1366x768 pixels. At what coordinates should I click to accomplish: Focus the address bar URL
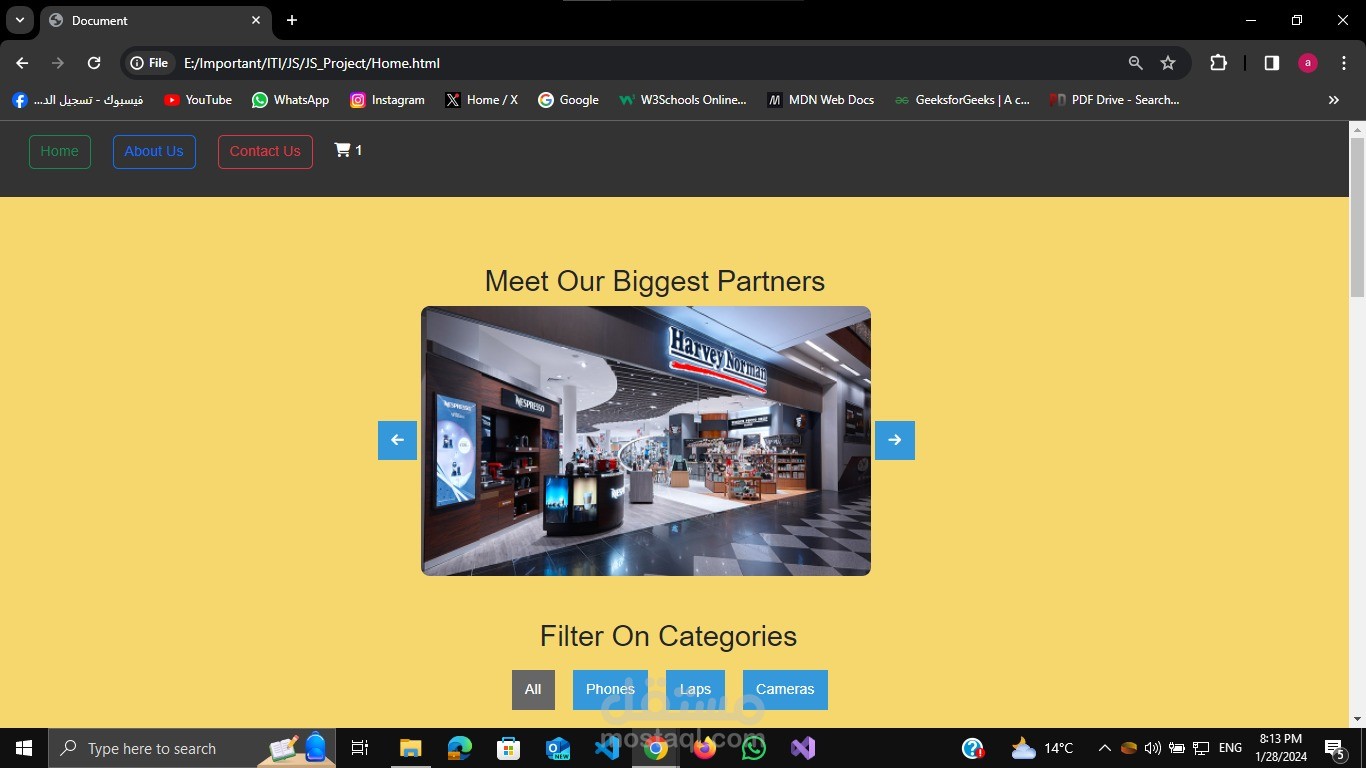(x=312, y=63)
